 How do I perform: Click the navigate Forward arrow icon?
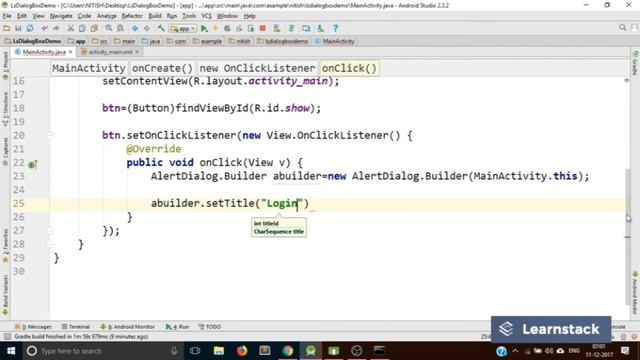tap(147, 28)
